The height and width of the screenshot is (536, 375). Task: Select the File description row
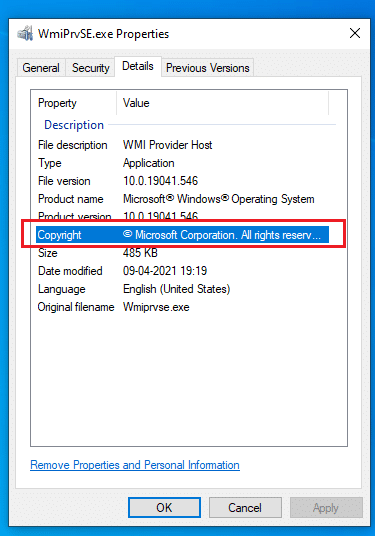pyautogui.click(x=183, y=145)
